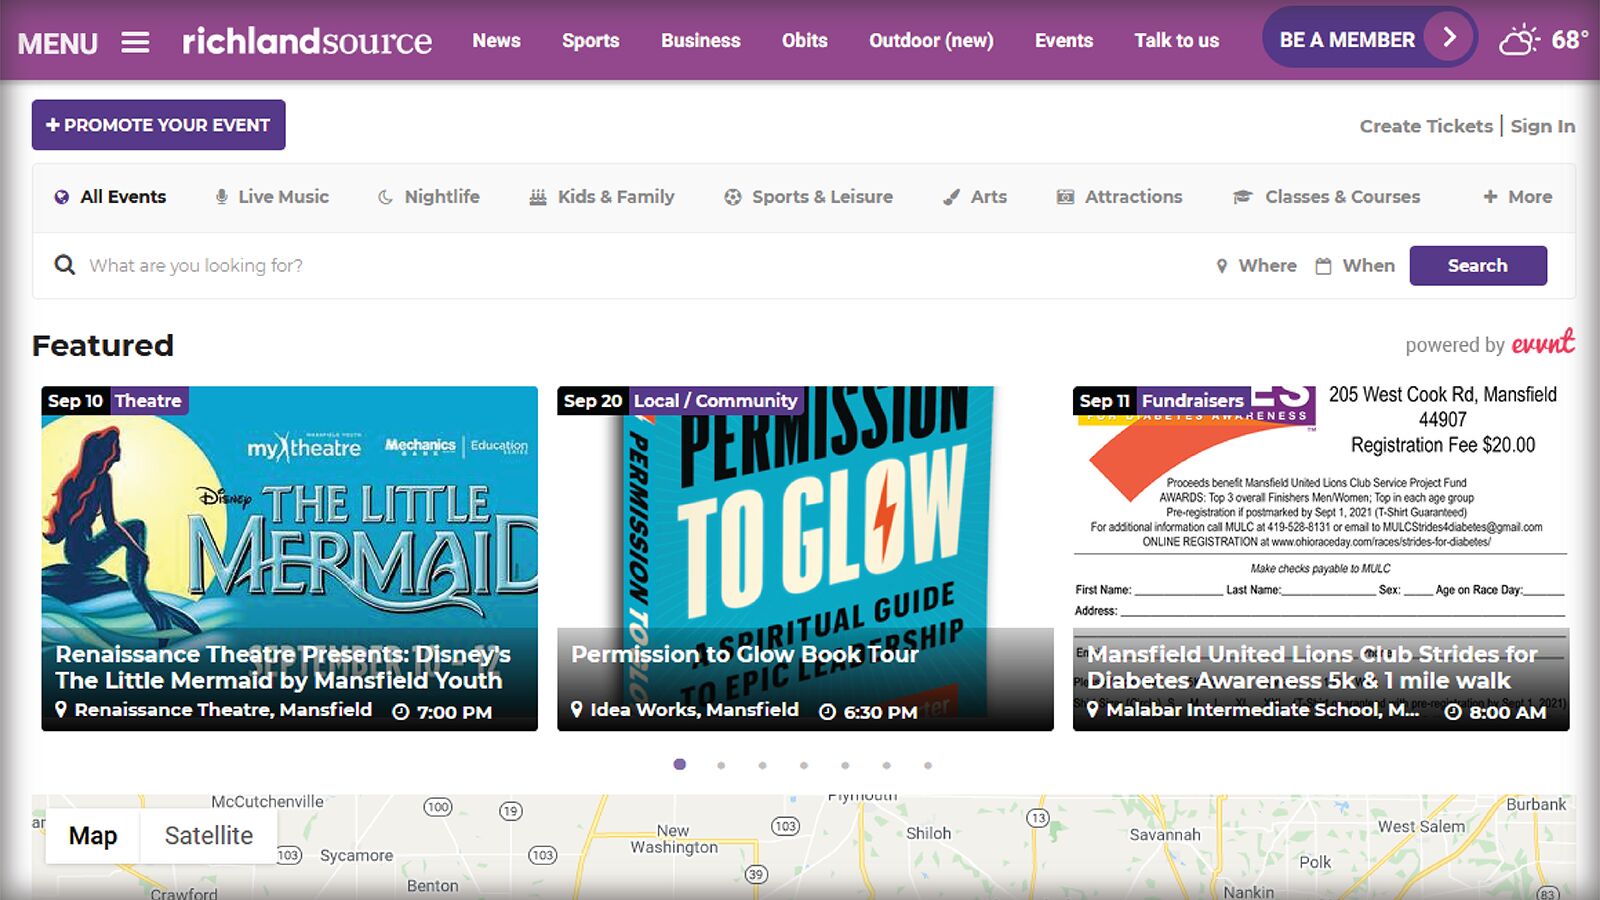Click the calendar icon beside When

(1323, 266)
